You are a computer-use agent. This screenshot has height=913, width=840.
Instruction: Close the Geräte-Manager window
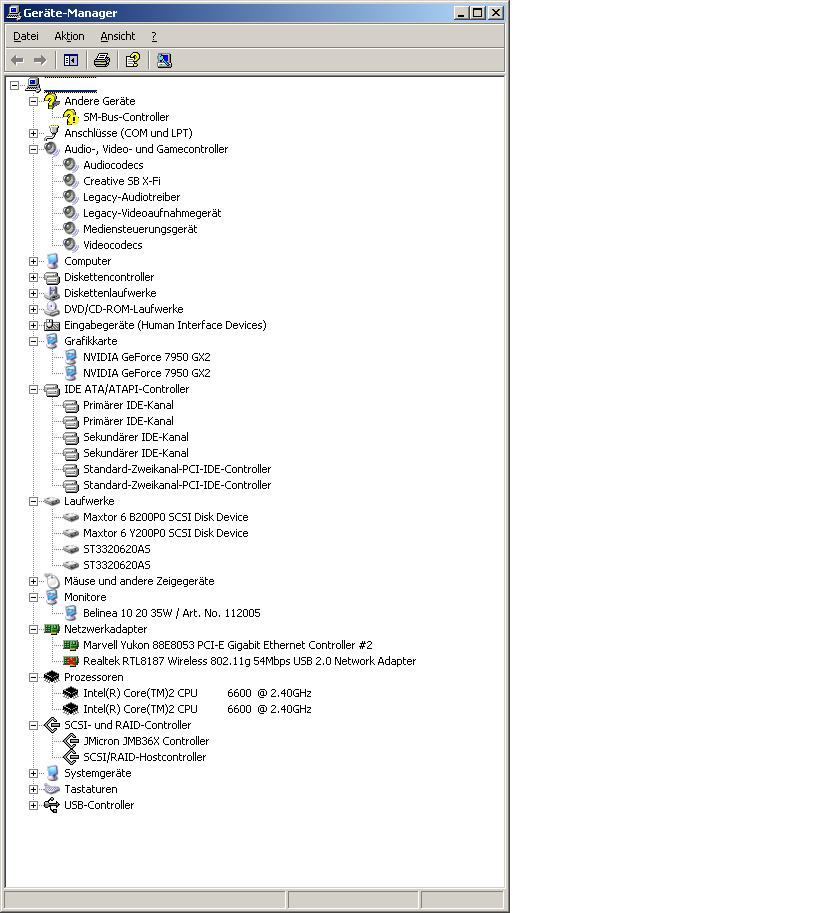click(x=495, y=12)
